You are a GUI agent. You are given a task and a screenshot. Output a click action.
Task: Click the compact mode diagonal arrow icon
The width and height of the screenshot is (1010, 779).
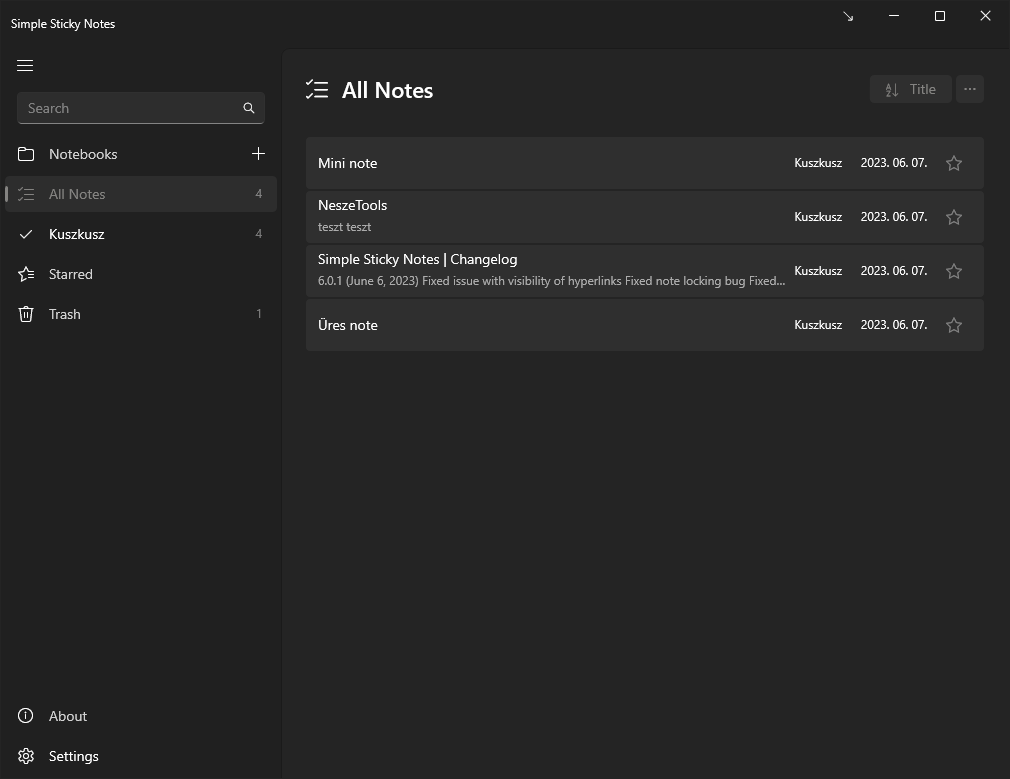(848, 16)
